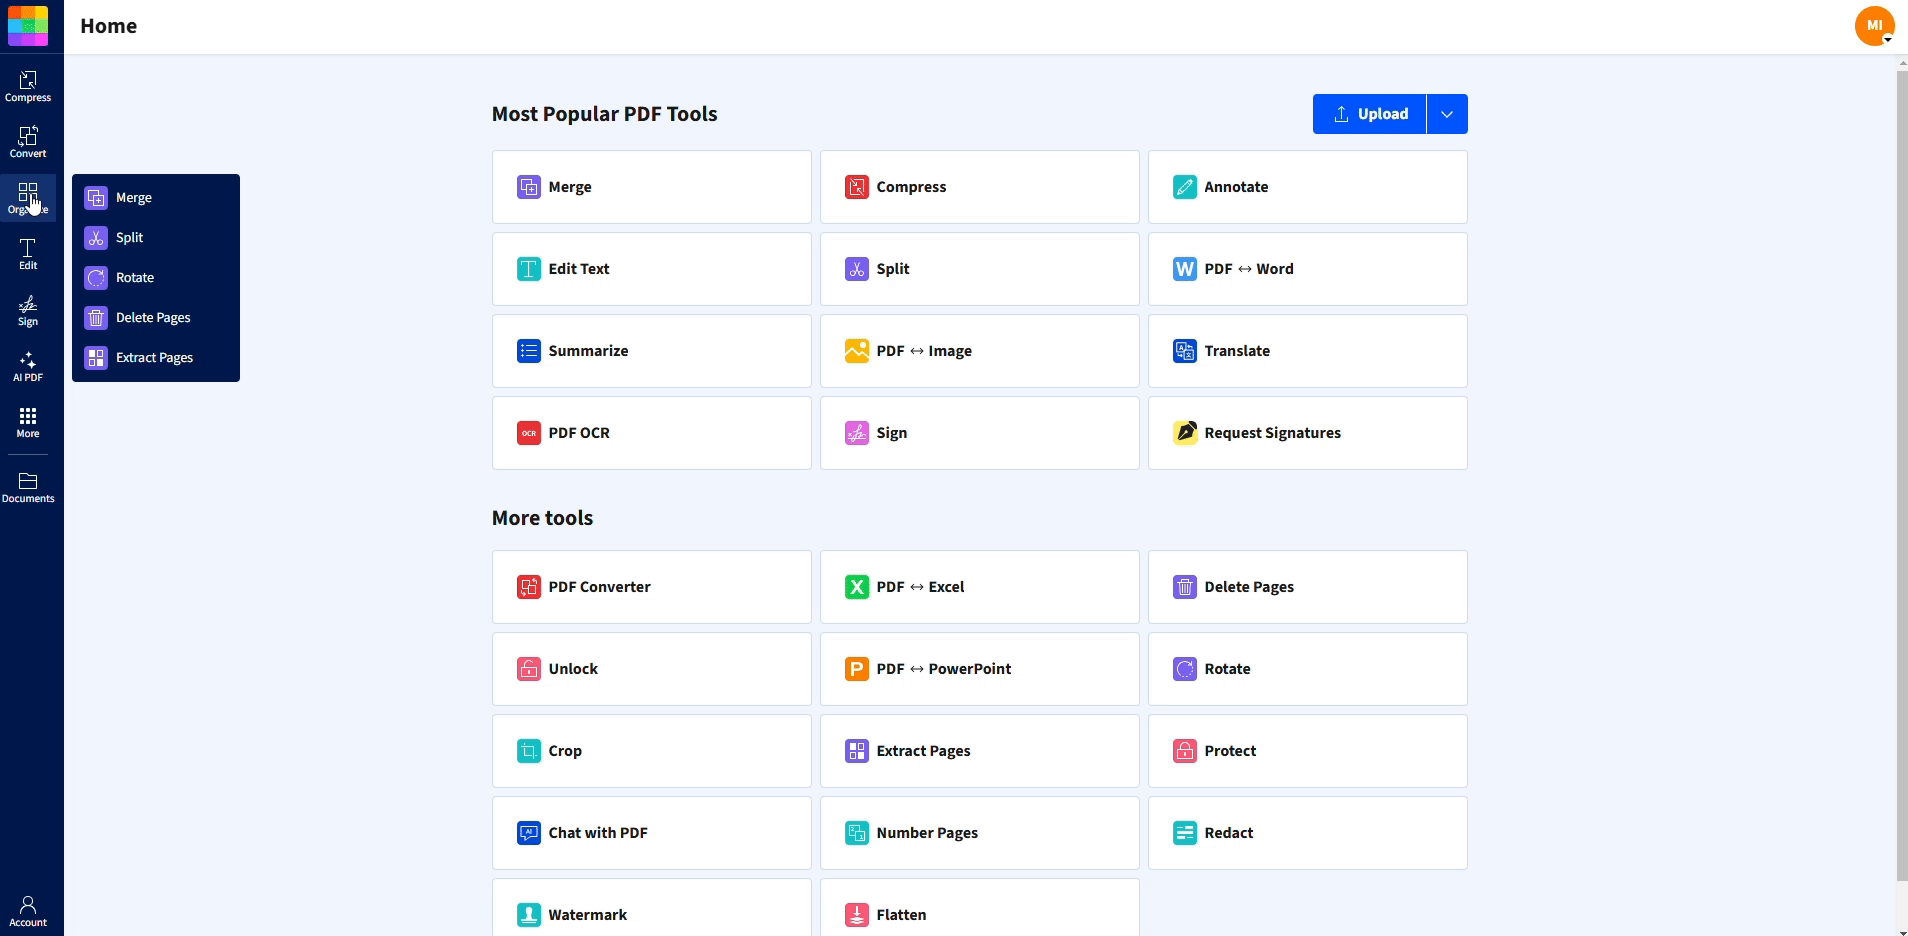Image resolution: width=1908 pixels, height=936 pixels.
Task: Click the Rotate card icon
Action: (1185, 669)
